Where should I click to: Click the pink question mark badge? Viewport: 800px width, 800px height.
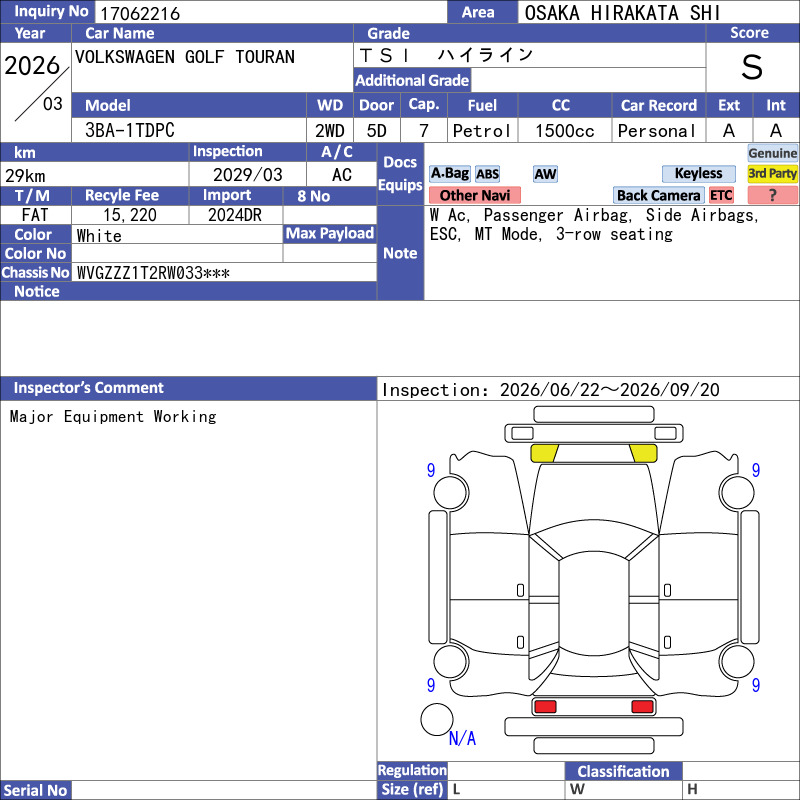tap(772, 195)
